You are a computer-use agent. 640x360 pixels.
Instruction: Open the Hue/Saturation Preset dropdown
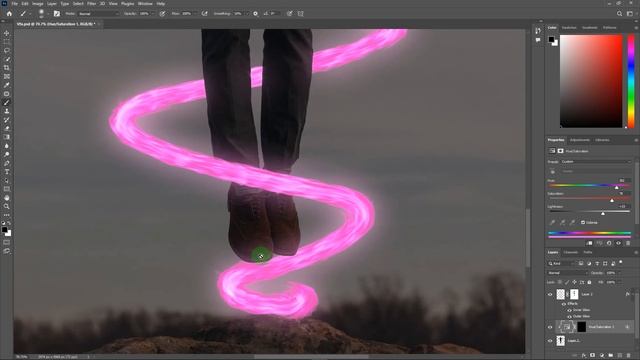tap(596, 162)
